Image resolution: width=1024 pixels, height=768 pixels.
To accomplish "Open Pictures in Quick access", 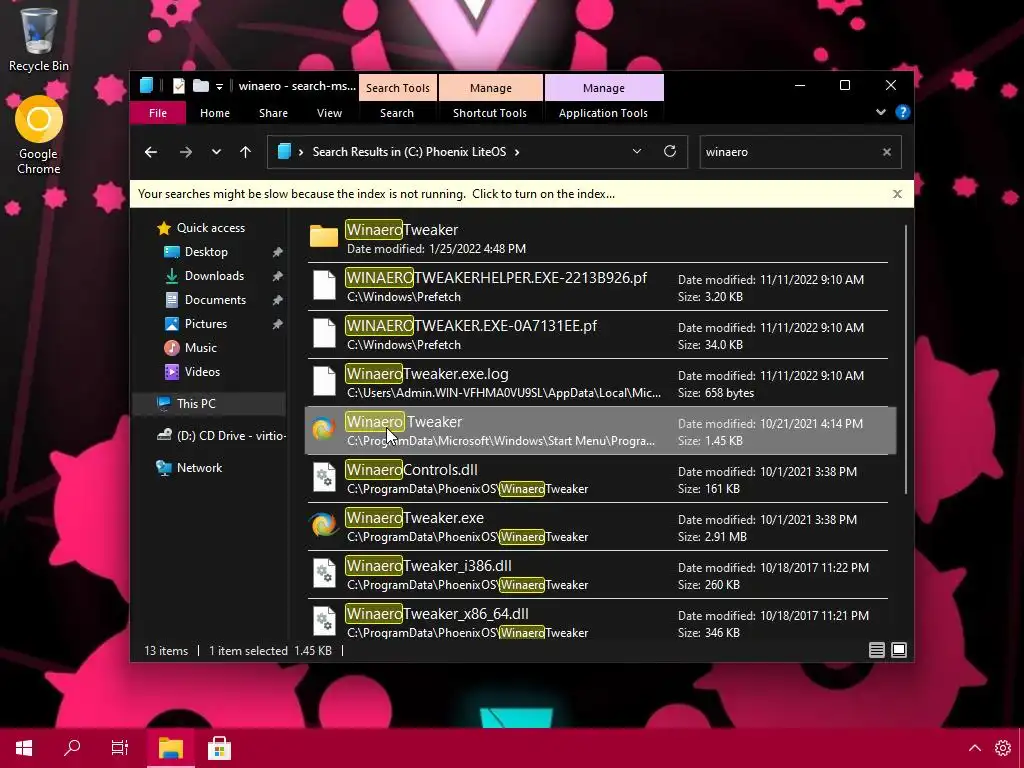I will (x=206, y=324).
